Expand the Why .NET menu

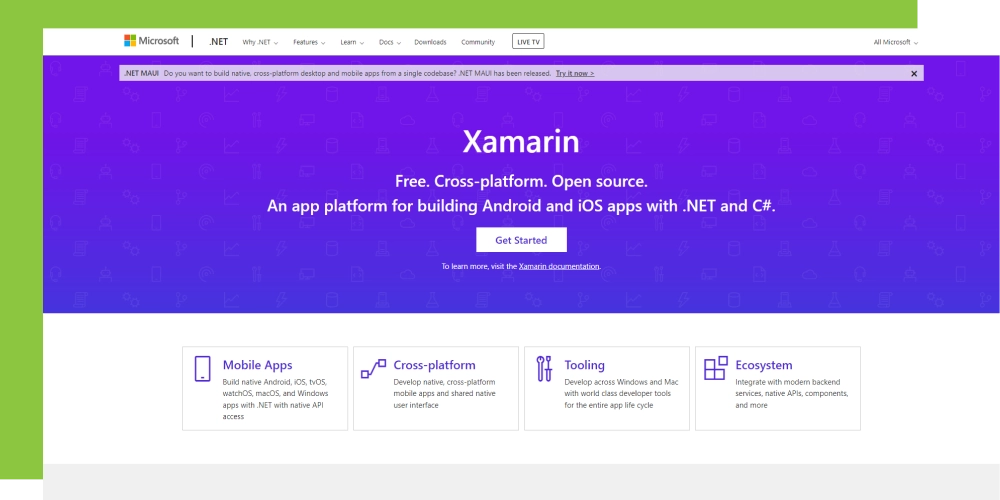[260, 42]
